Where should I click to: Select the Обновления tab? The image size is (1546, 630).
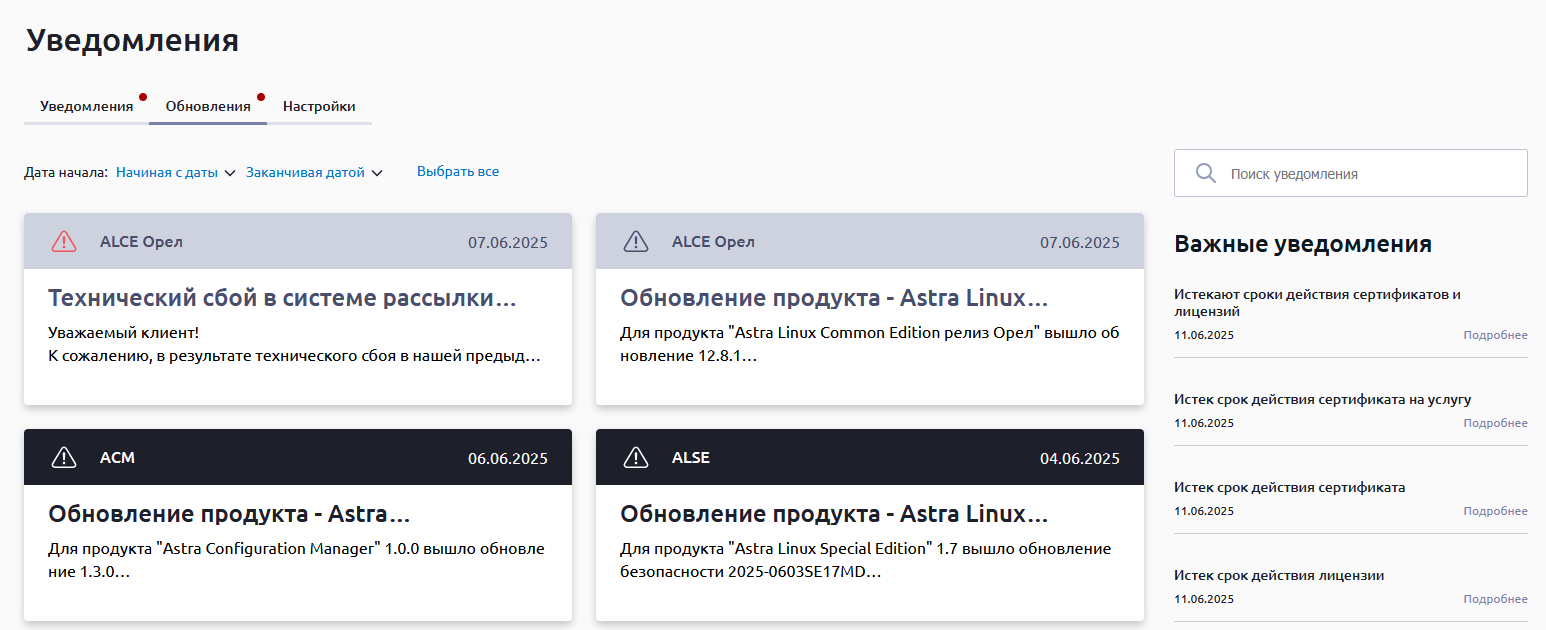coord(208,106)
